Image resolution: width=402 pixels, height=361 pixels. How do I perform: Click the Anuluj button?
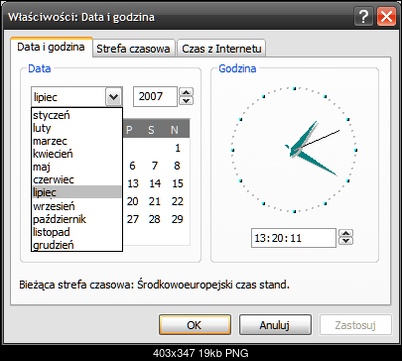click(x=275, y=325)
